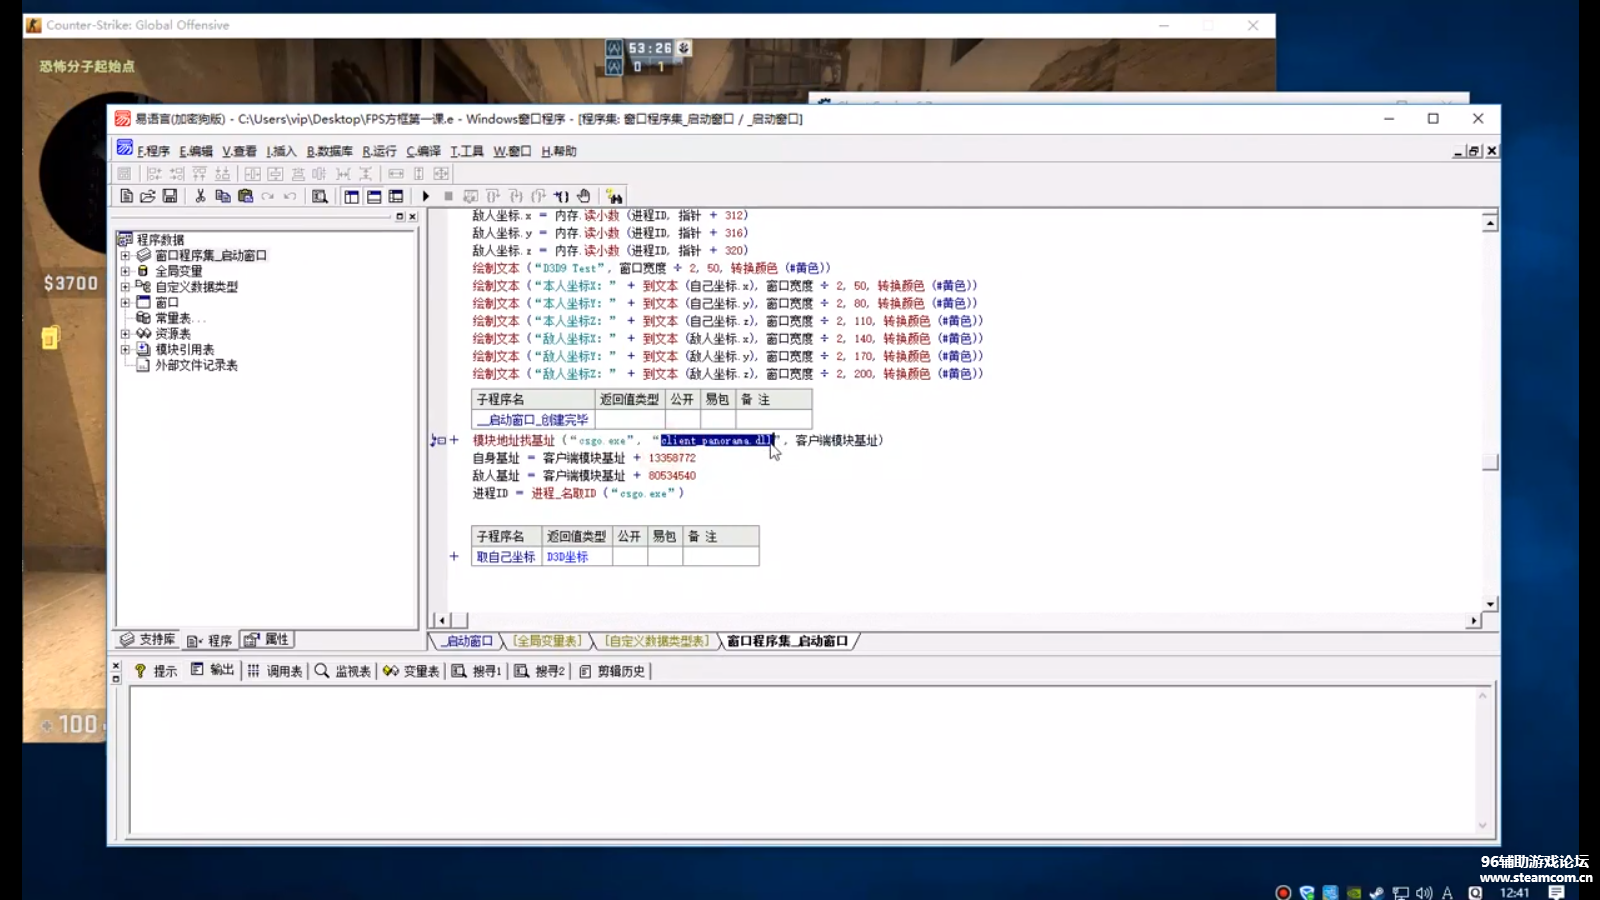Click the binoculars search icon in toolbar

click(x=614, y=196)
